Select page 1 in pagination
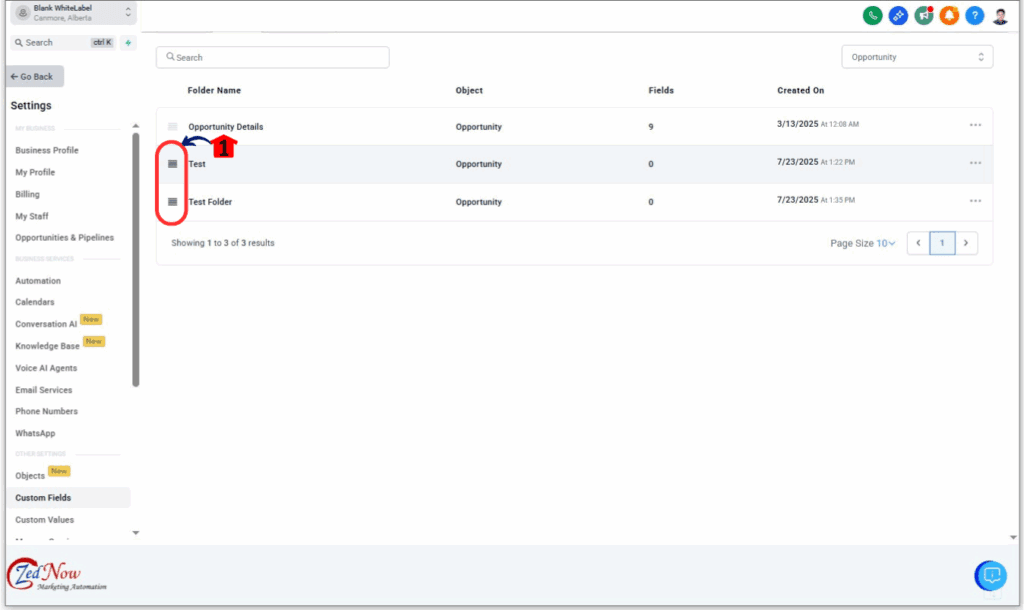This screenshot has height=610, width=1024. point(942,243)
